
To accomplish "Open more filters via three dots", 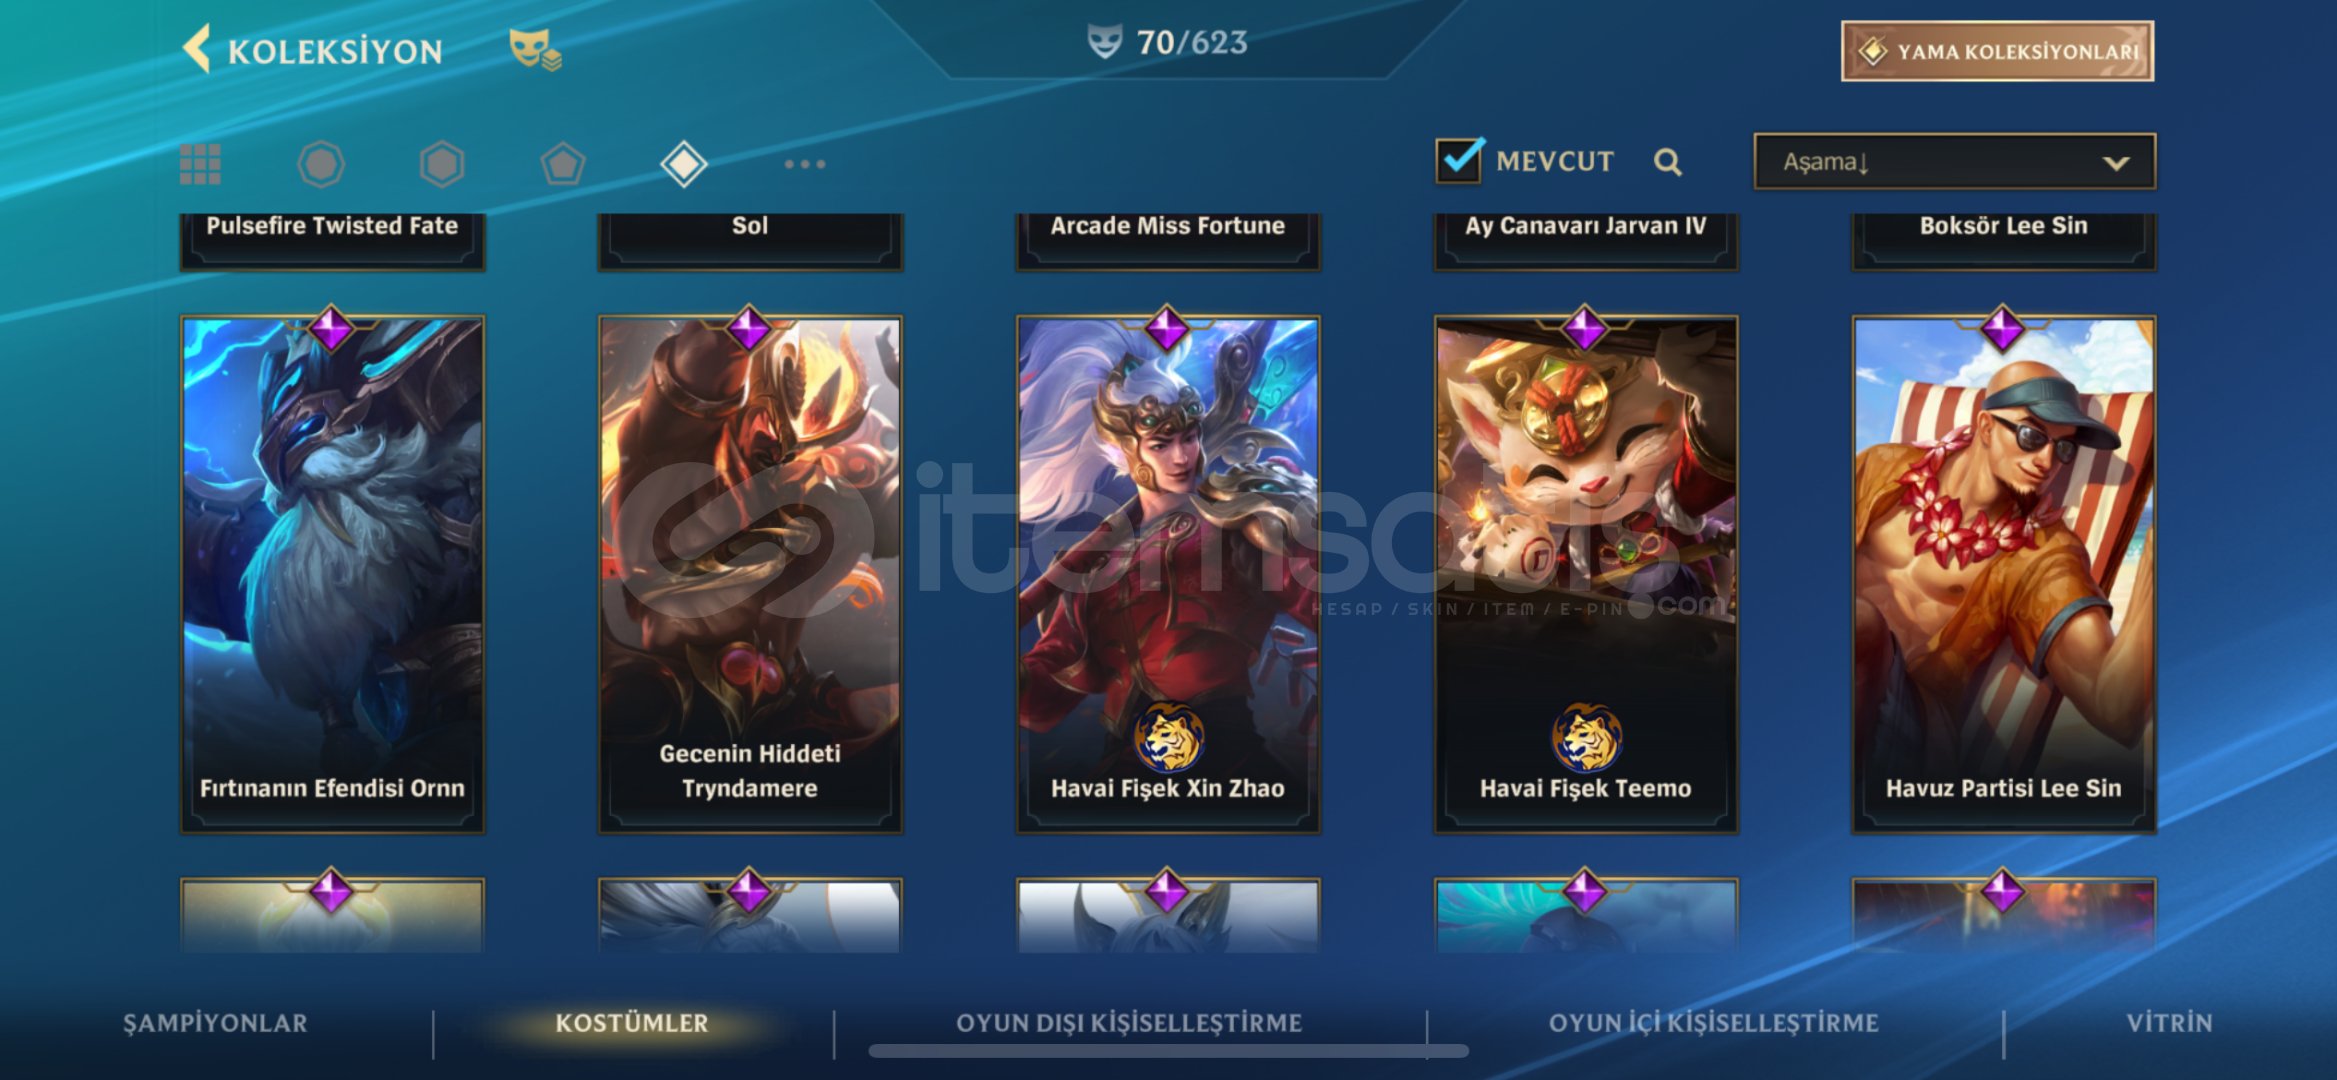I will (805, 164).
